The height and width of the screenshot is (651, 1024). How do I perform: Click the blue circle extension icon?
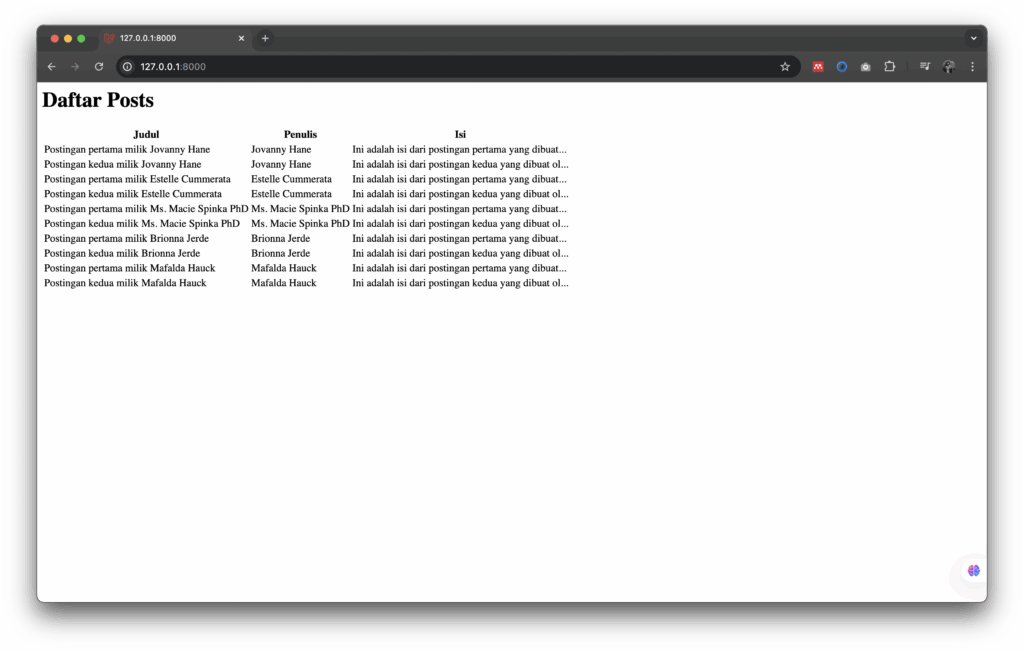point(841,66)
